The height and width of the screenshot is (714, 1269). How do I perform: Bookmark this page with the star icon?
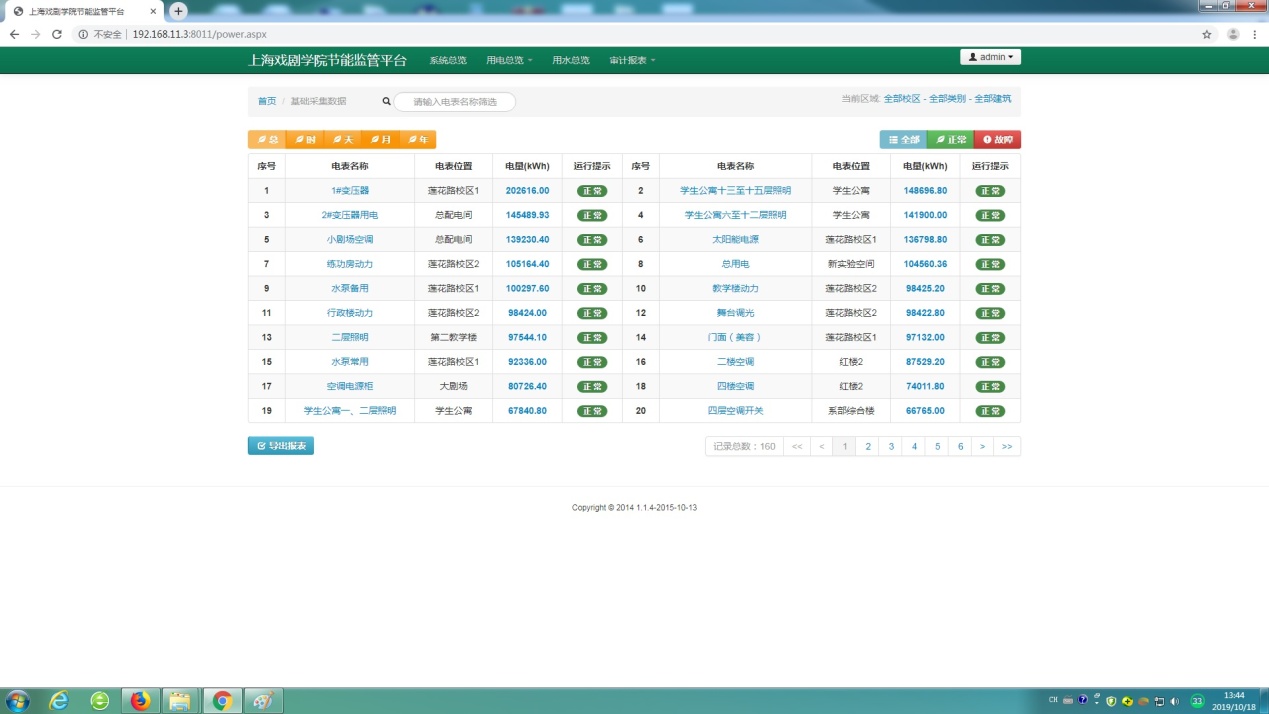tap(1207, 34)
